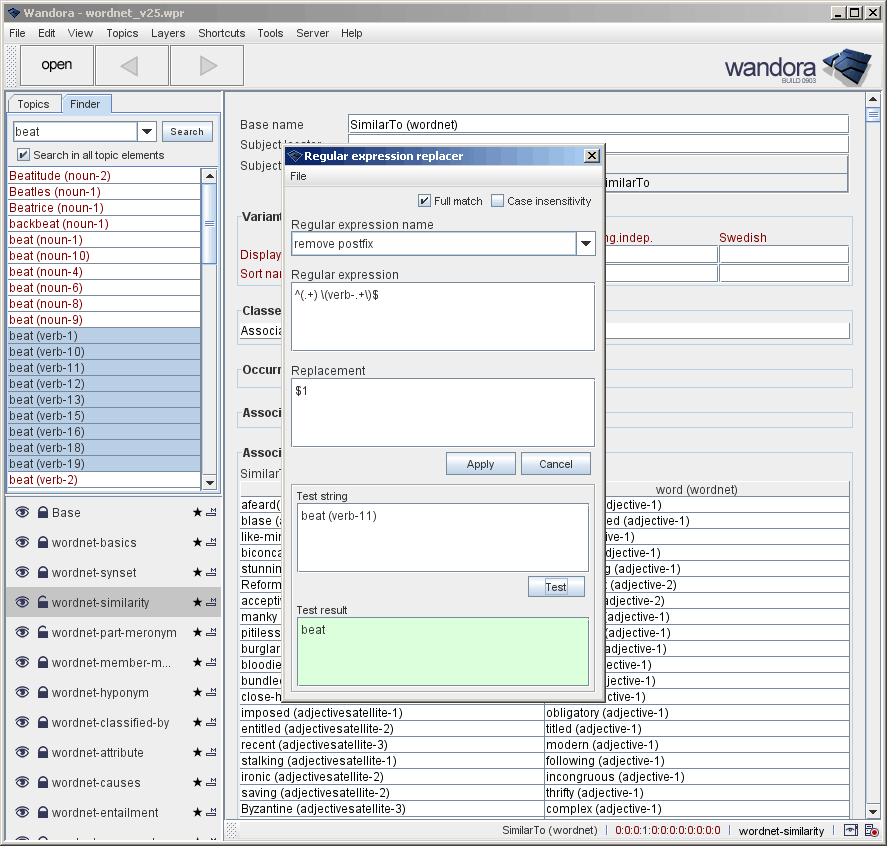Screen dimensions: 887x846
Task: Open the Tools menu
Action: (x=269, y=33)
